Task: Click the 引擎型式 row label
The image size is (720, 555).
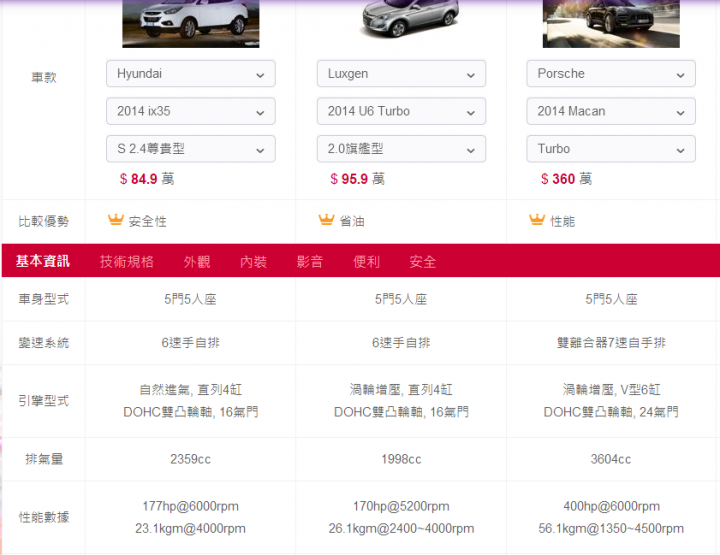Action: (x=44, y=401)
